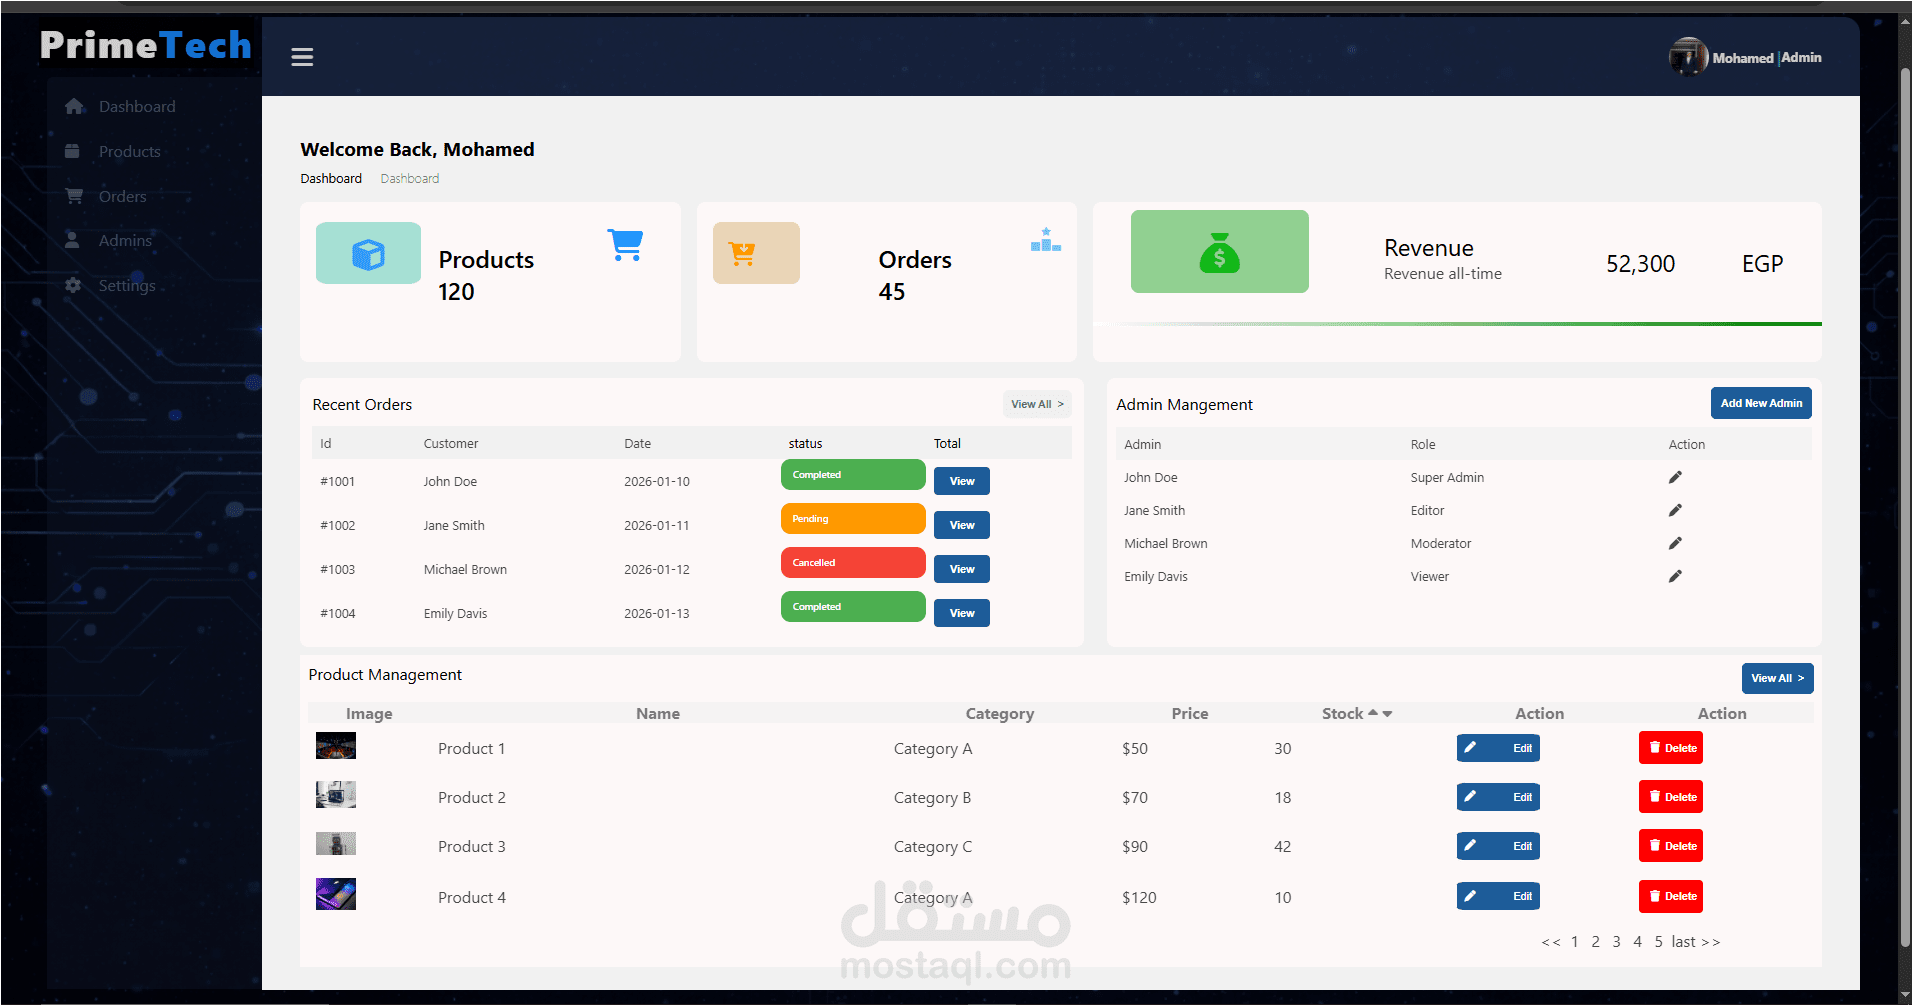Open Settings via the gear icon
1913x1006 pixels.
[74, 285]
